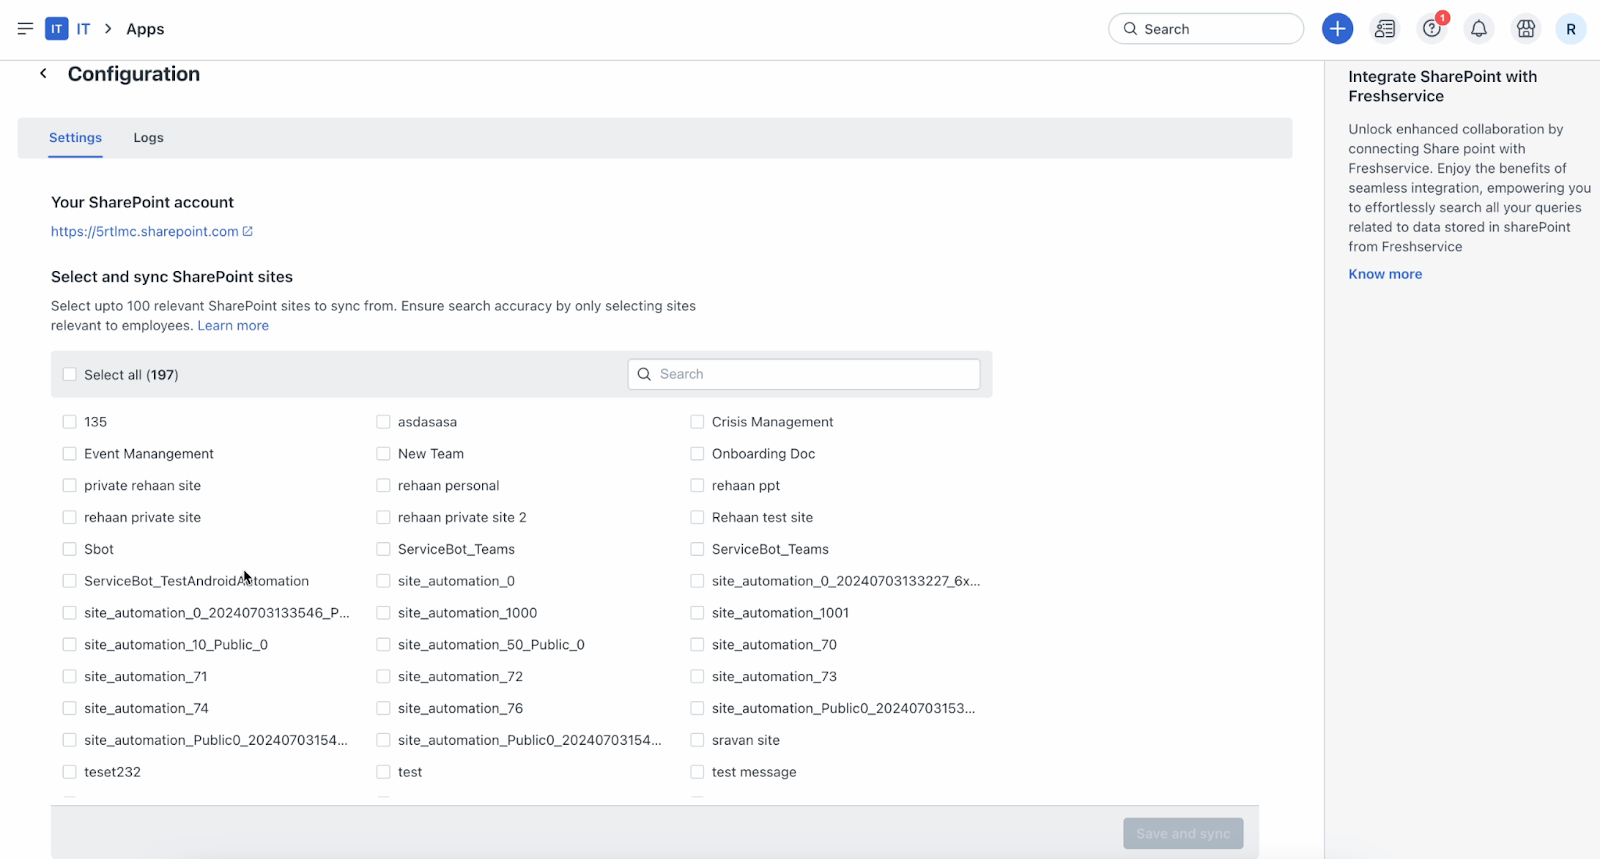Check the site_automation_76 checkbox
Viewport: 1600px width, 859px height.
pyautogui.click(x=383, y=708)
